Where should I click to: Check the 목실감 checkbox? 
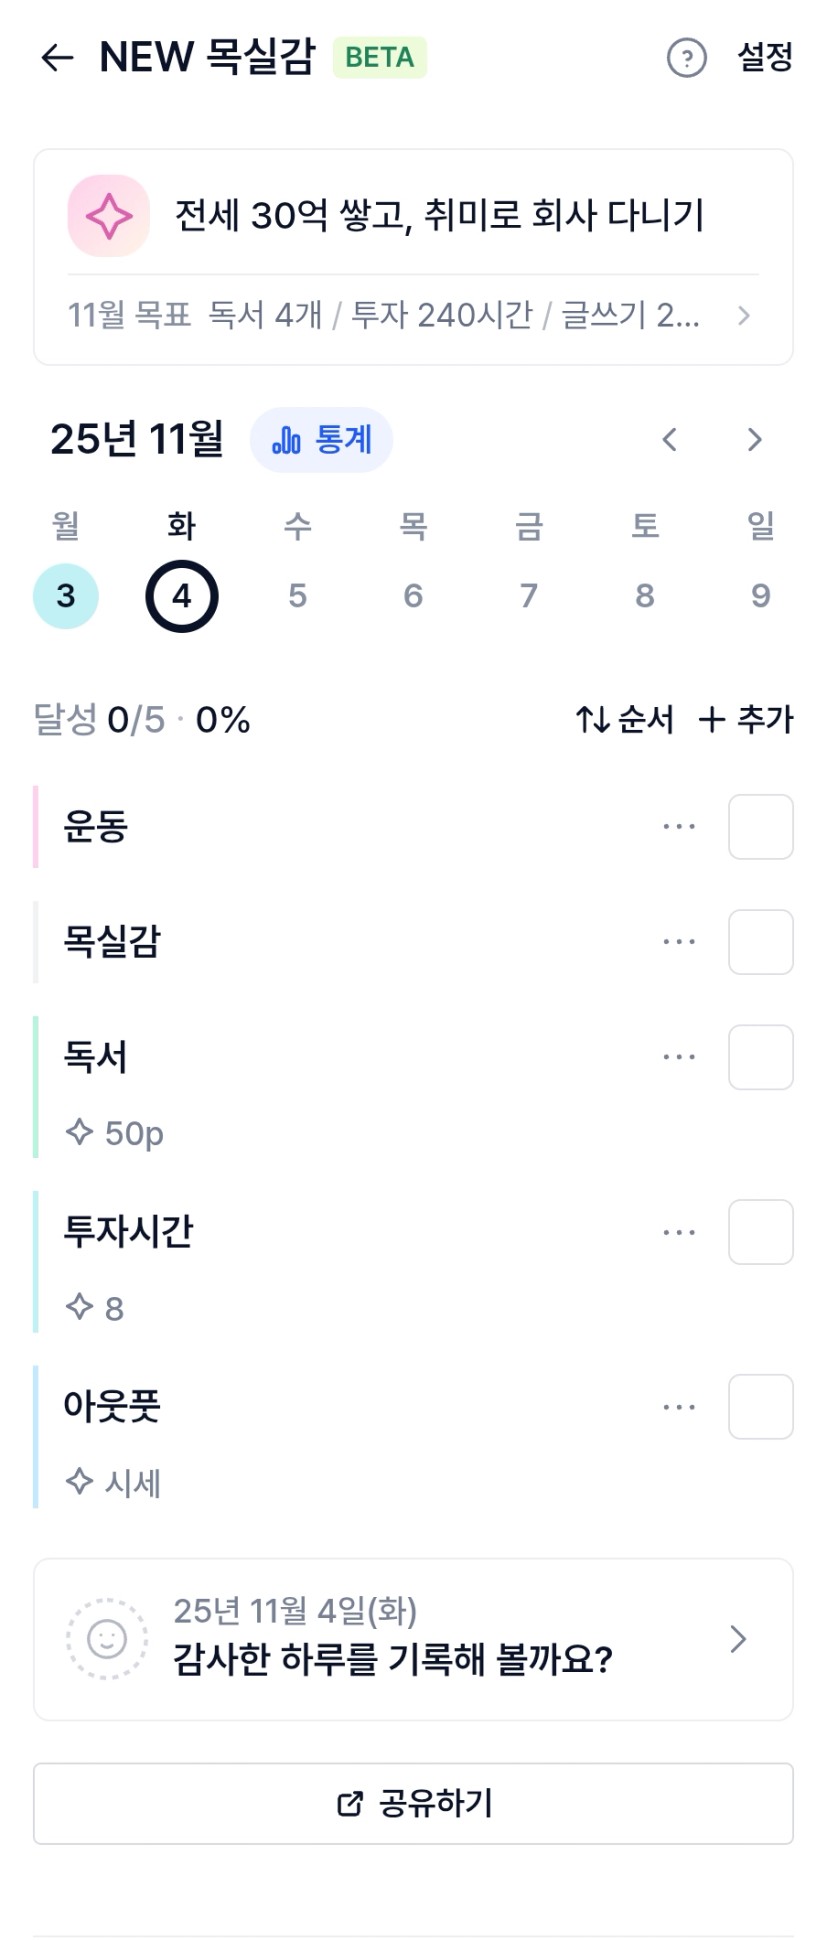point(760,942)
